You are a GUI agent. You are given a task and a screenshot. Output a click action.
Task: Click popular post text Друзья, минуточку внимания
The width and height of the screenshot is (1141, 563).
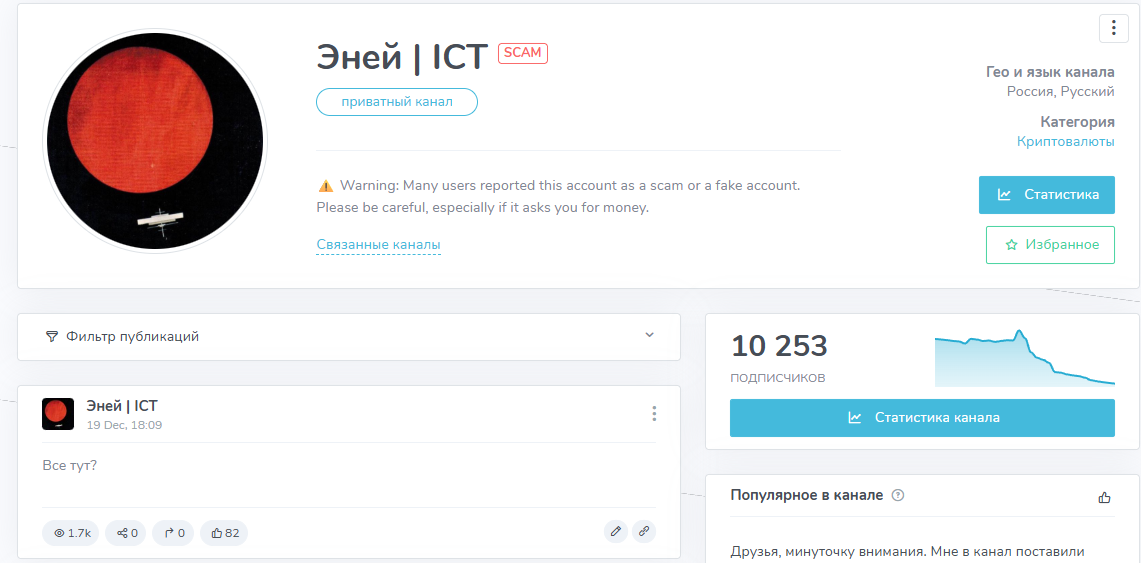908,552
